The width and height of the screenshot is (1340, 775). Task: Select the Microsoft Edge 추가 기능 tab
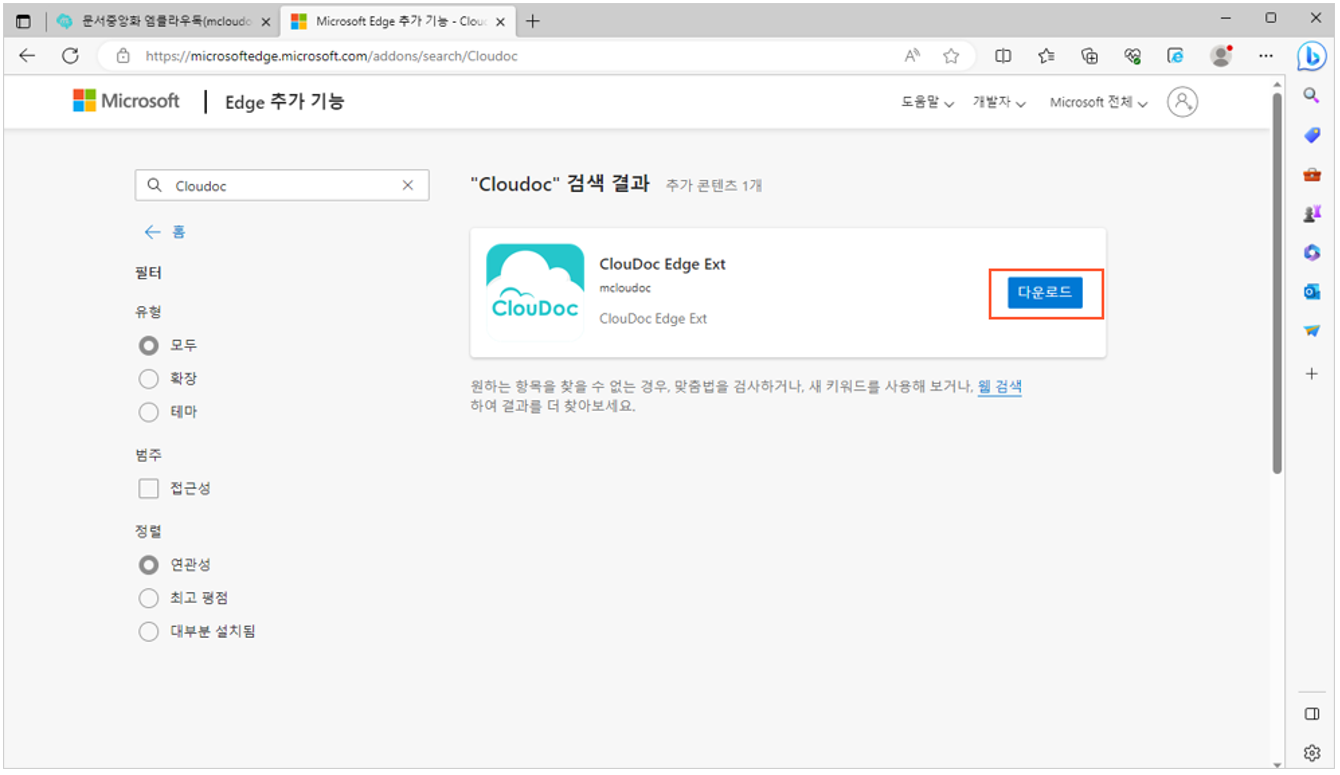(396, 21)
